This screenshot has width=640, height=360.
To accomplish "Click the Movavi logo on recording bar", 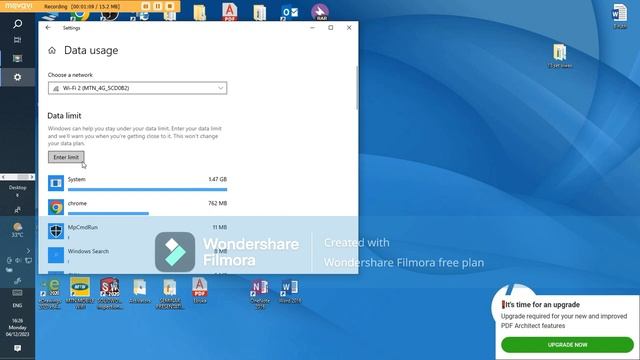I will pyautogui.click(x=18, y=6).
